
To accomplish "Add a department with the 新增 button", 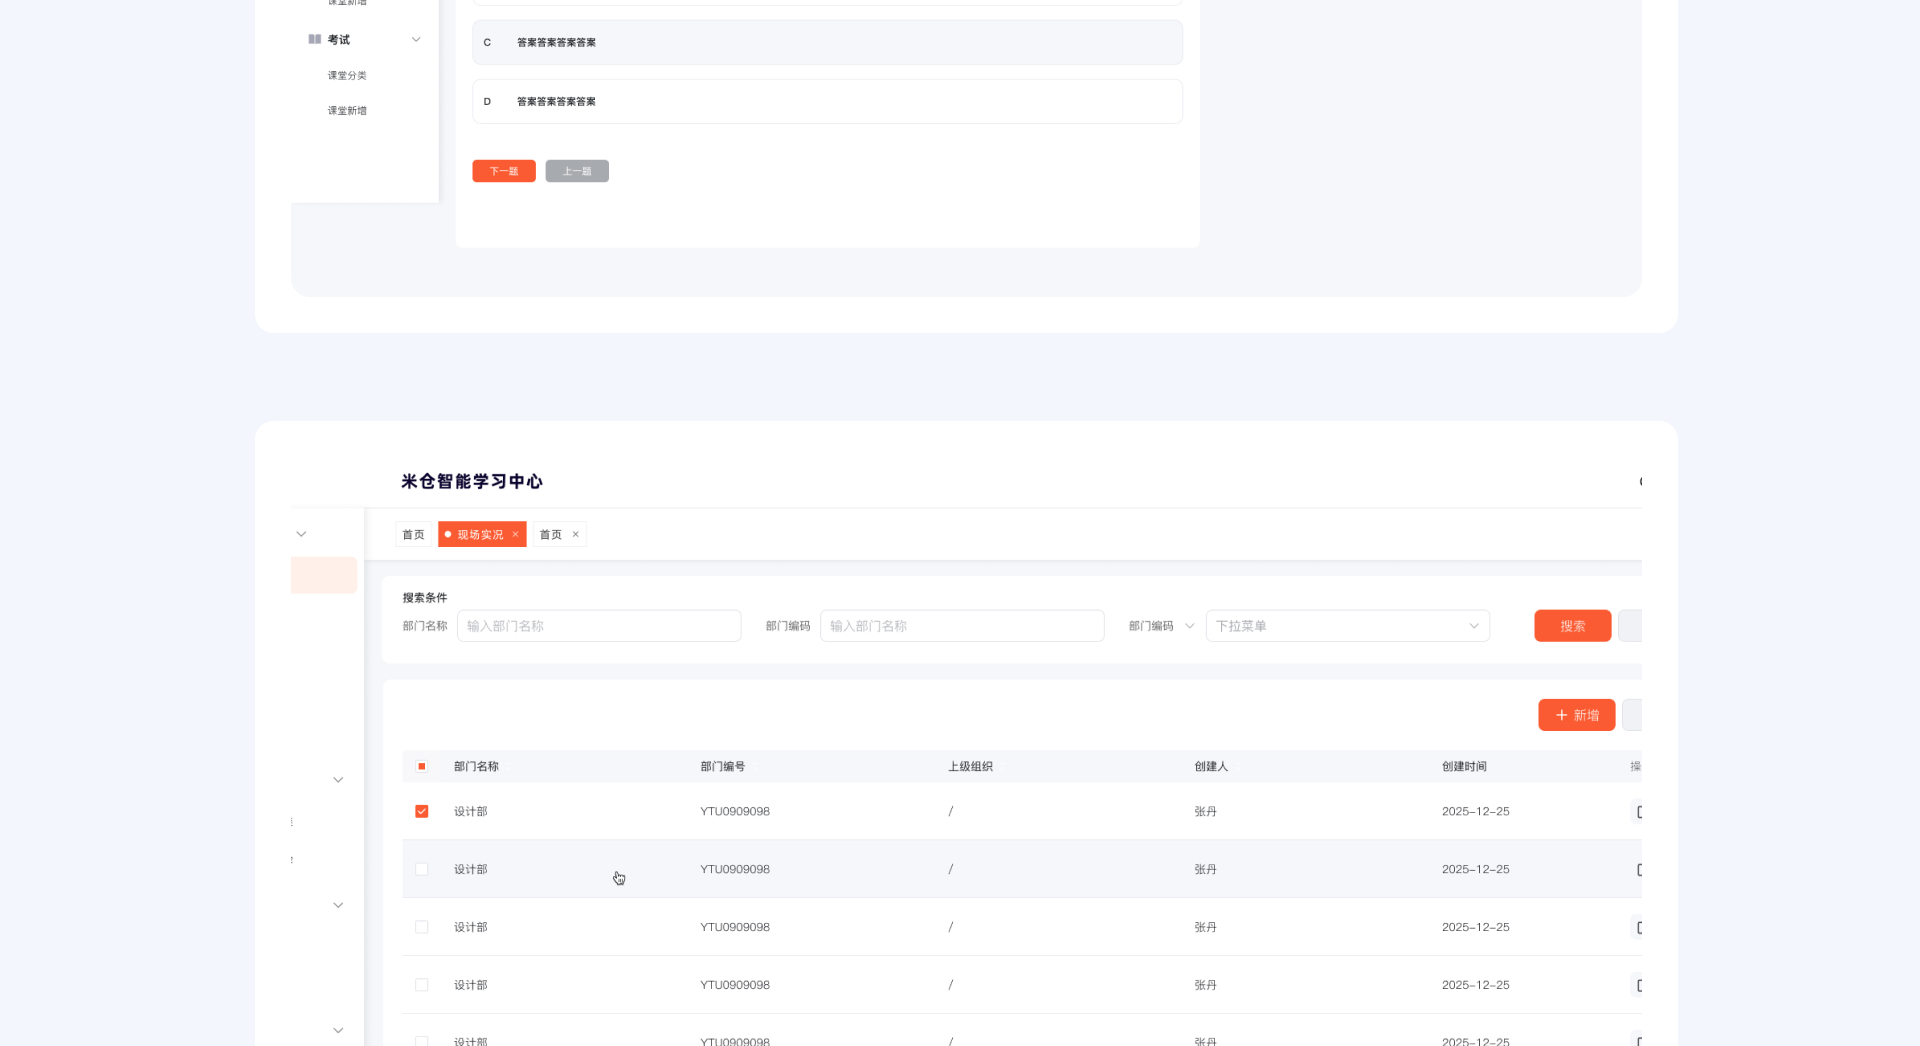I will (1577, 715).
